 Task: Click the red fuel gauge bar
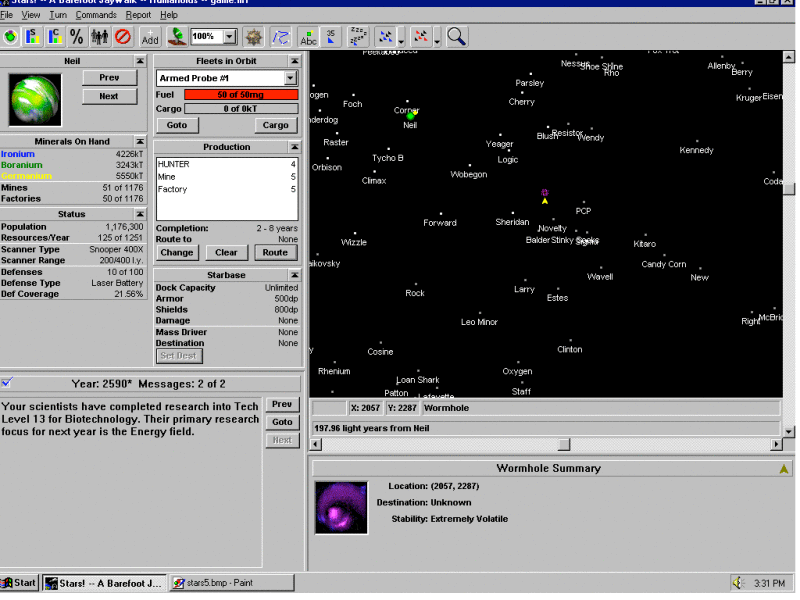point(241,94)
